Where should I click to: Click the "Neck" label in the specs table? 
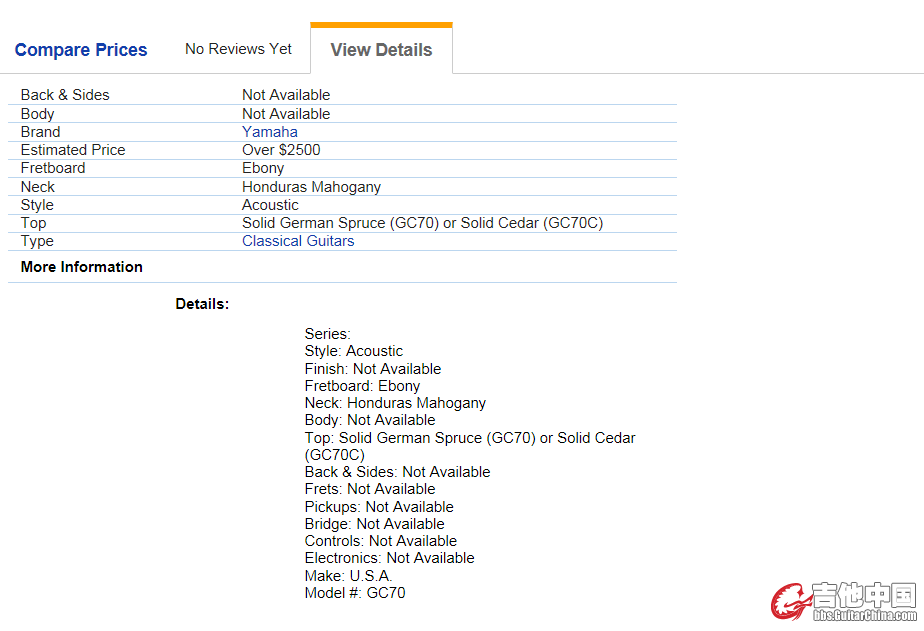[x=38, y=187]
